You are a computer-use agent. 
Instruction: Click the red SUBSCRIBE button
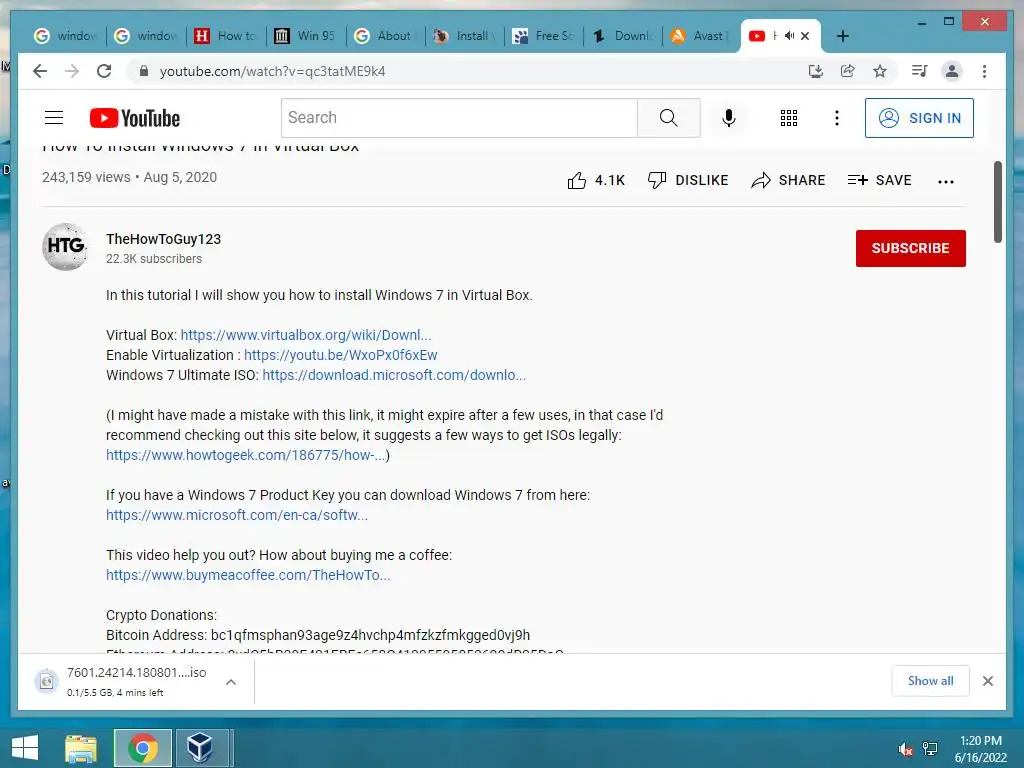point(910,248)
